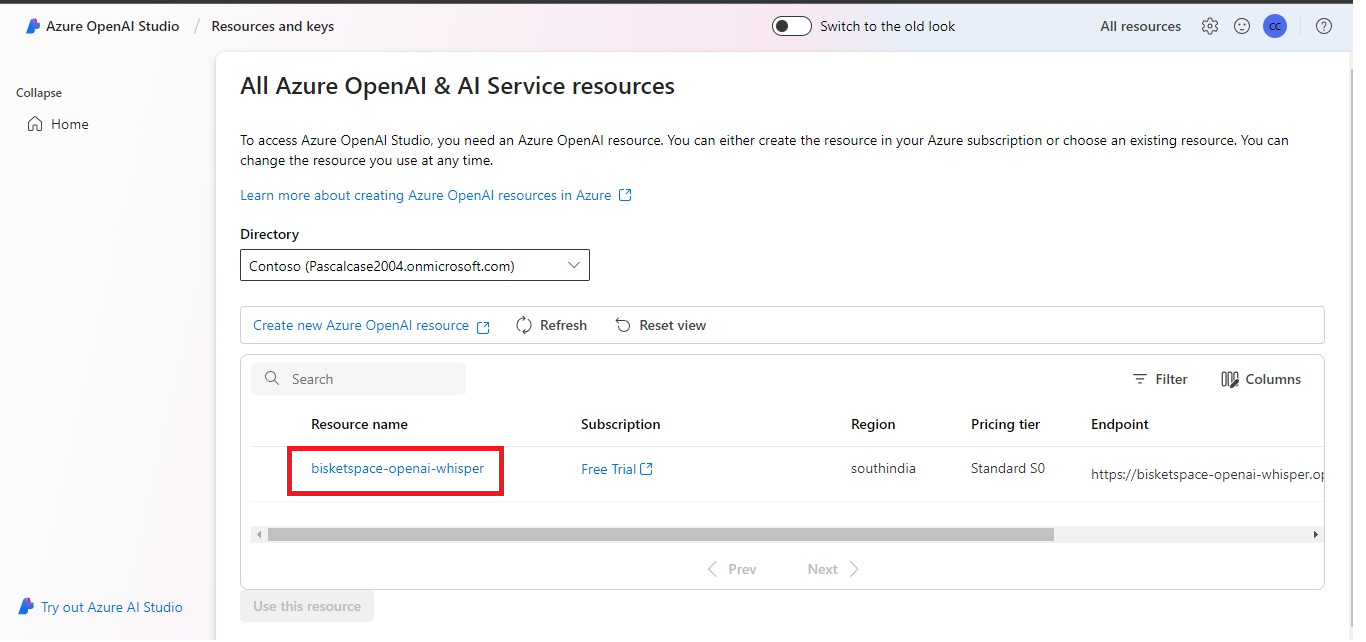The width and height of the screenshot is (1366, 642).
Task: Open the CC user account avatar
Action: coord(1274,27)
